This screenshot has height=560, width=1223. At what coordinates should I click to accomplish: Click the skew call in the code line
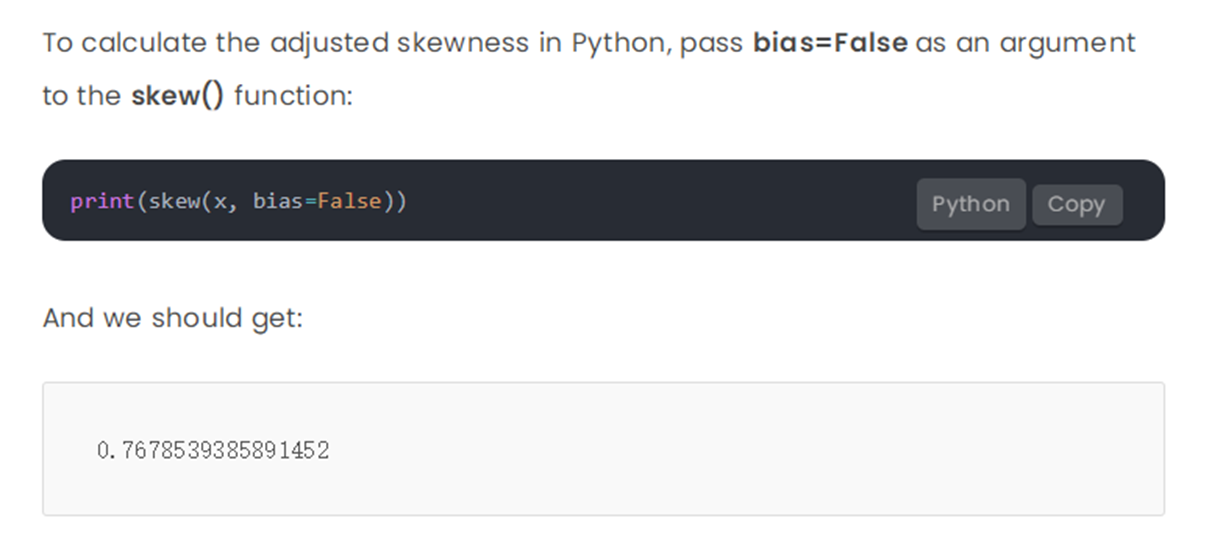pos(174,201)
